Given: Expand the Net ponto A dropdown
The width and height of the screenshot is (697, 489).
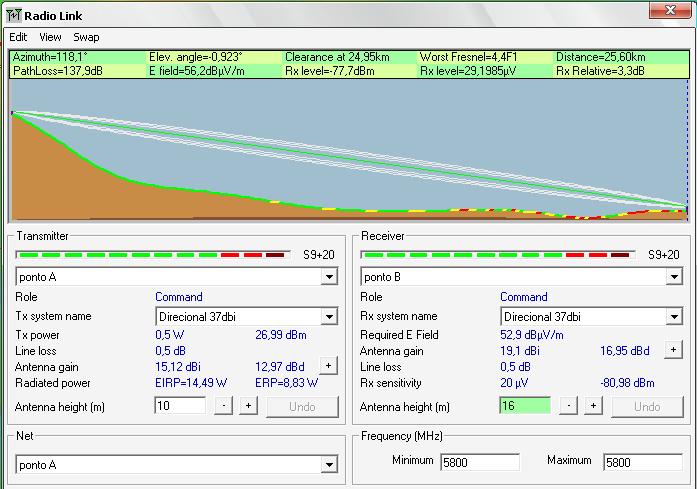Looking at the screenshot, I should coord(329,465).
